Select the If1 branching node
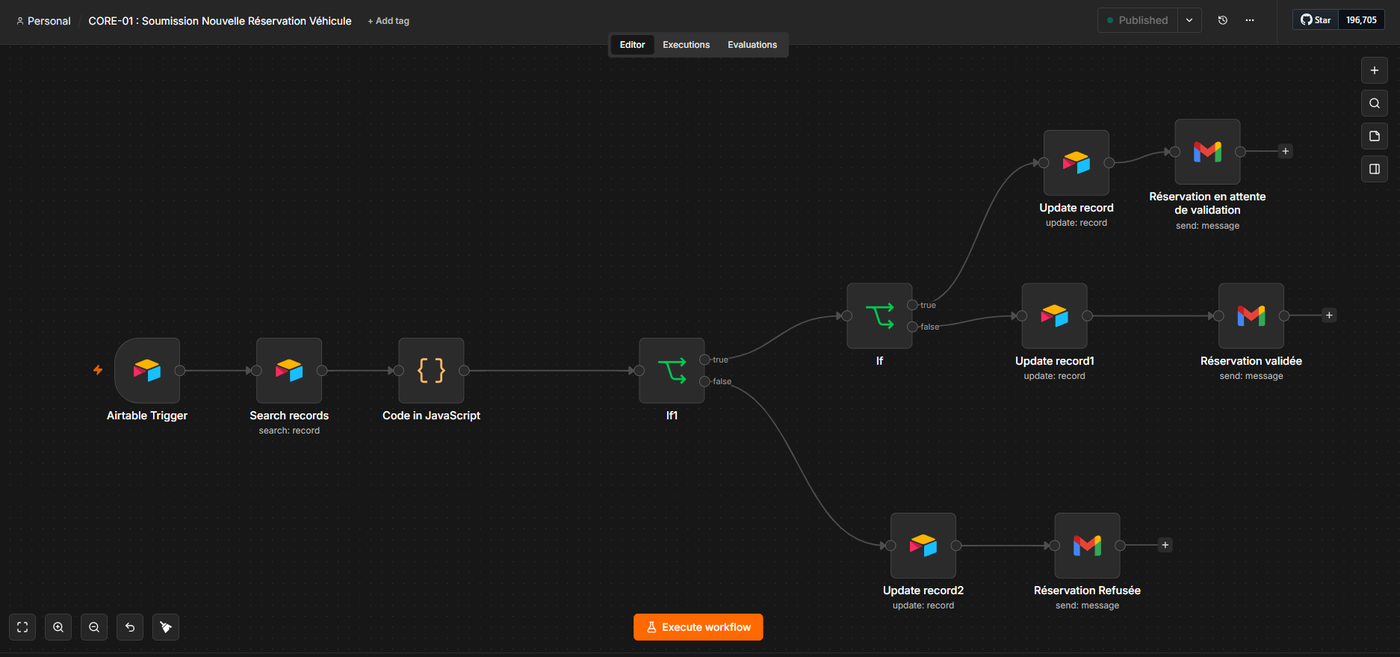This screenshot has height=657, width=1400. (672, 370)
